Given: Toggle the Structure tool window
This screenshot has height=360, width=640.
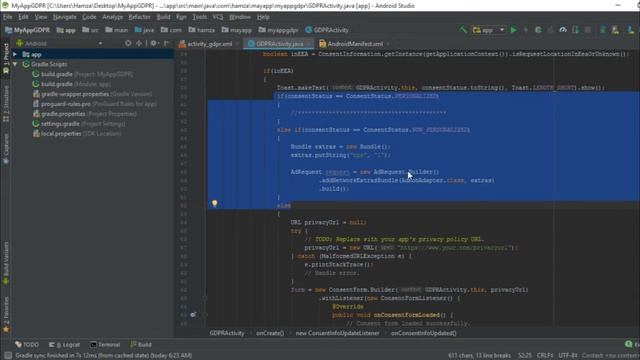Looking at the screenshot, I should coord(6,103).
